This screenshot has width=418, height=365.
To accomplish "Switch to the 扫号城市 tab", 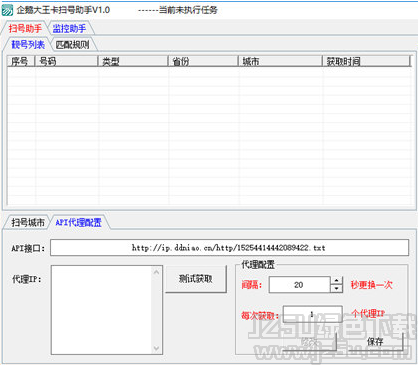I will (x=27, y=222).
